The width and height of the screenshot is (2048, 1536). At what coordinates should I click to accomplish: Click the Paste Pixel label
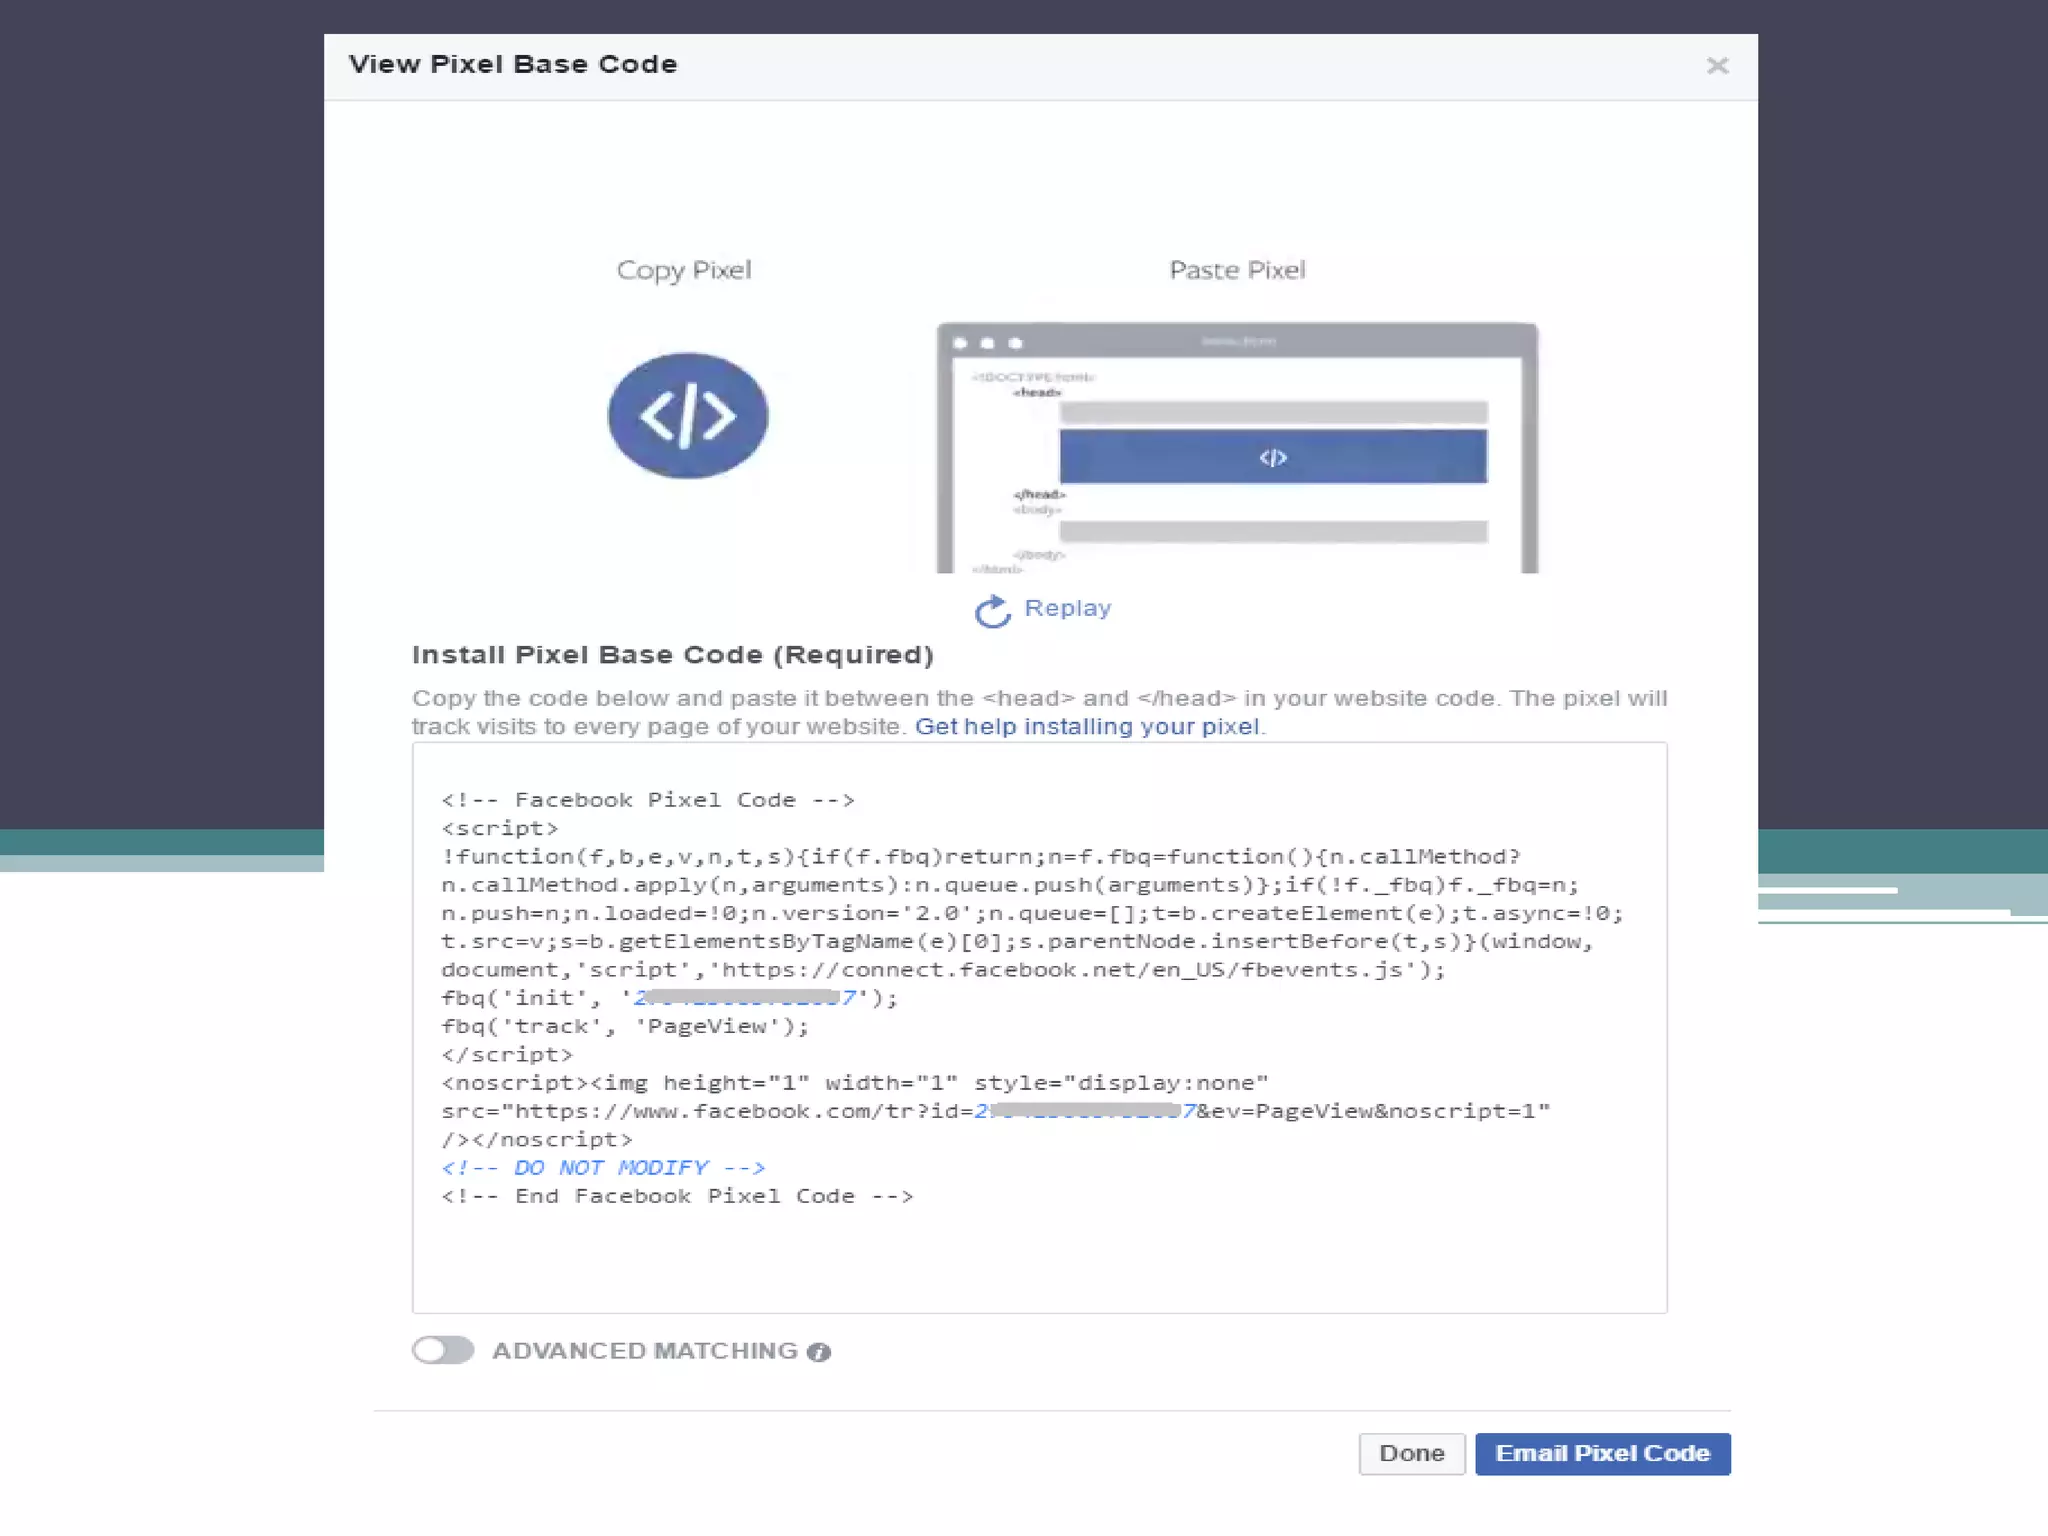coord(1237,270)
